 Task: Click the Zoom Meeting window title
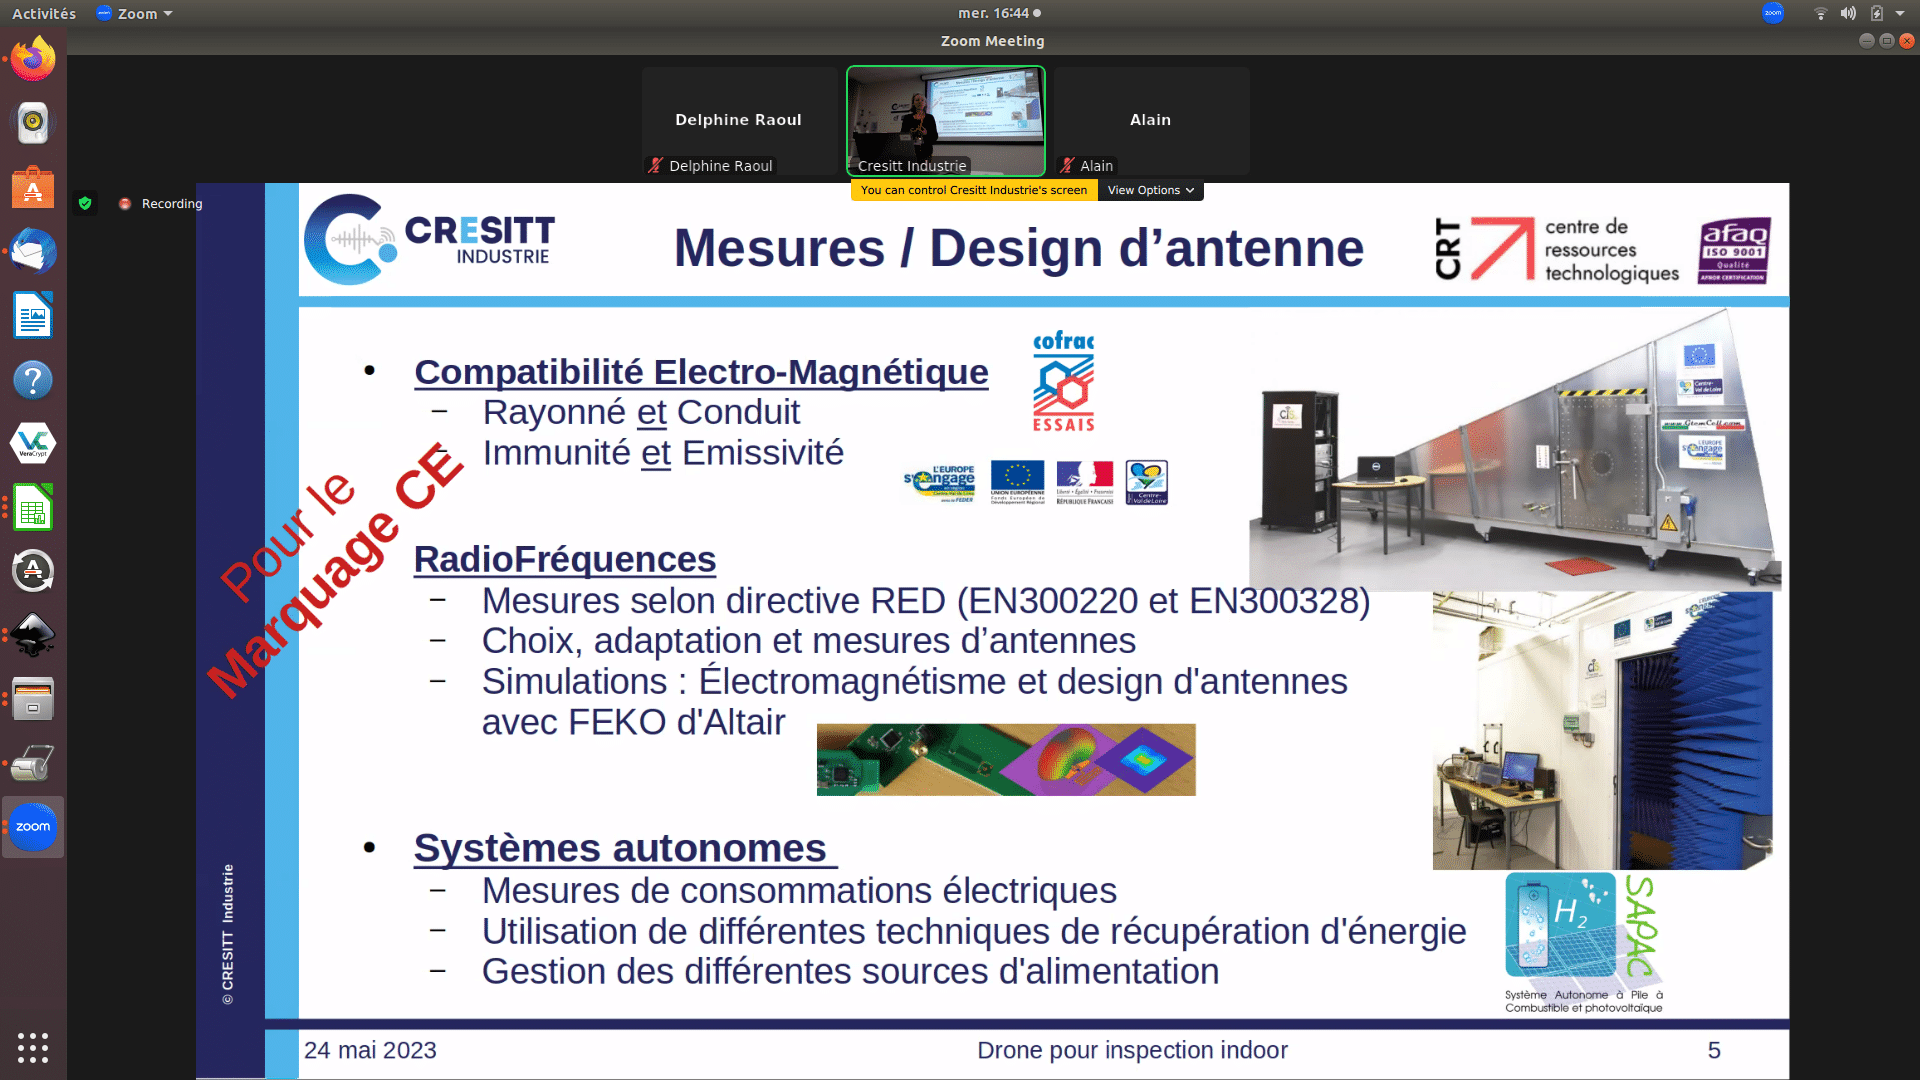coord(992,41)
